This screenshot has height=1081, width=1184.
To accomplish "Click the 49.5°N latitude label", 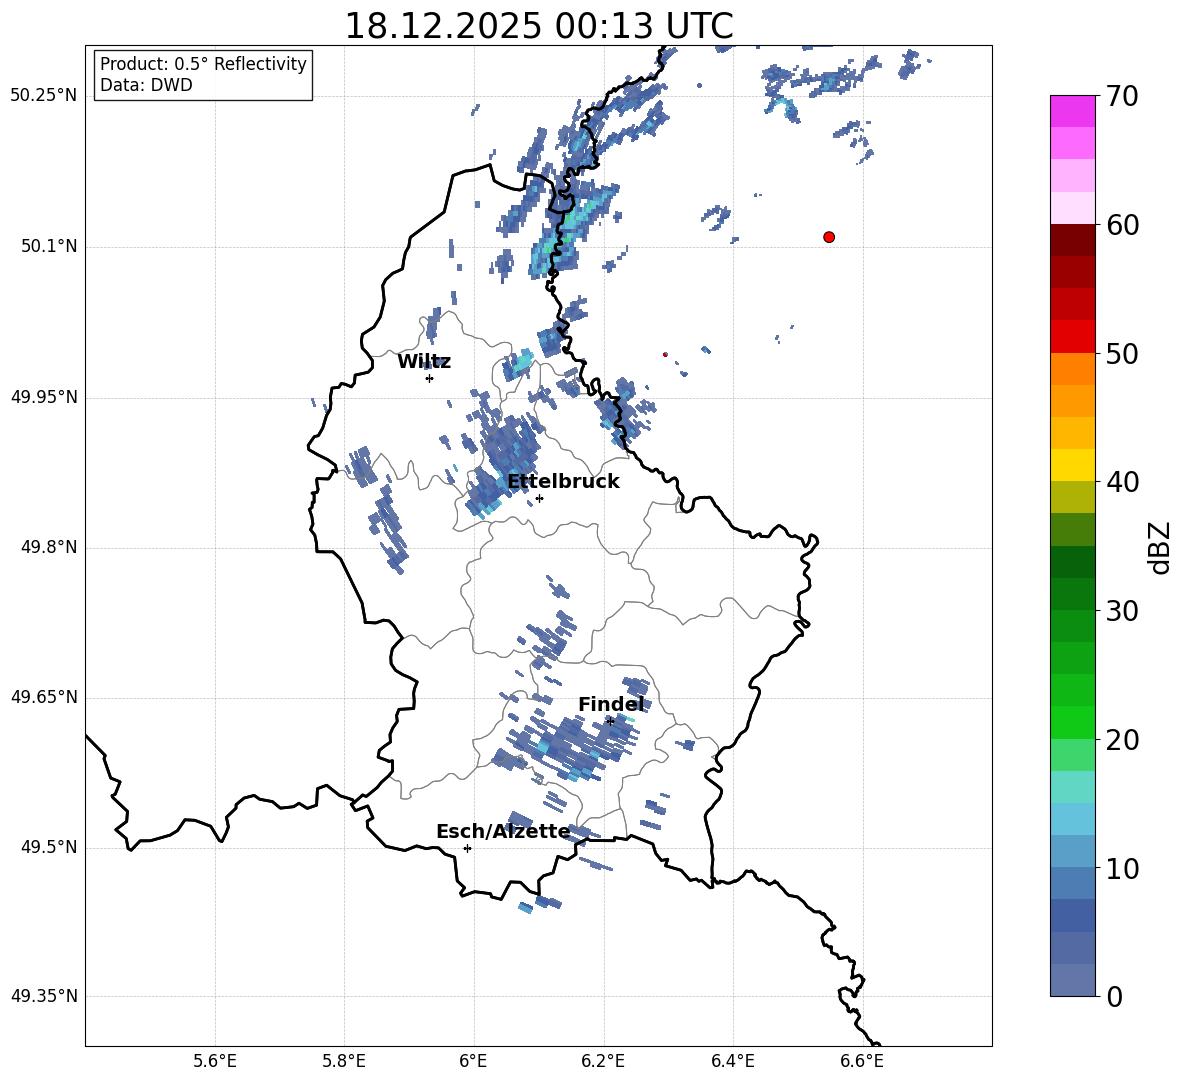I will click(49, 847).
